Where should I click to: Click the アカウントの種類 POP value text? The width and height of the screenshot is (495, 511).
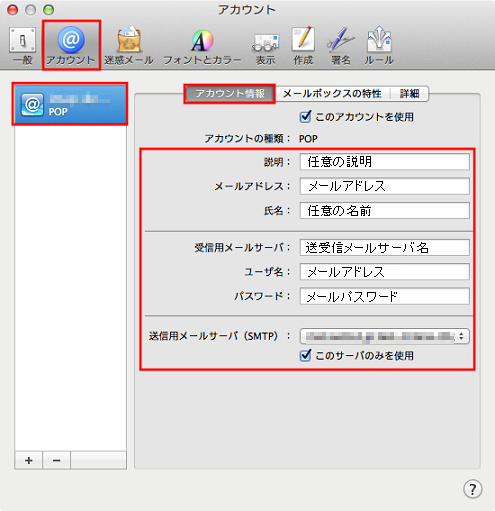tap(308, 138)
